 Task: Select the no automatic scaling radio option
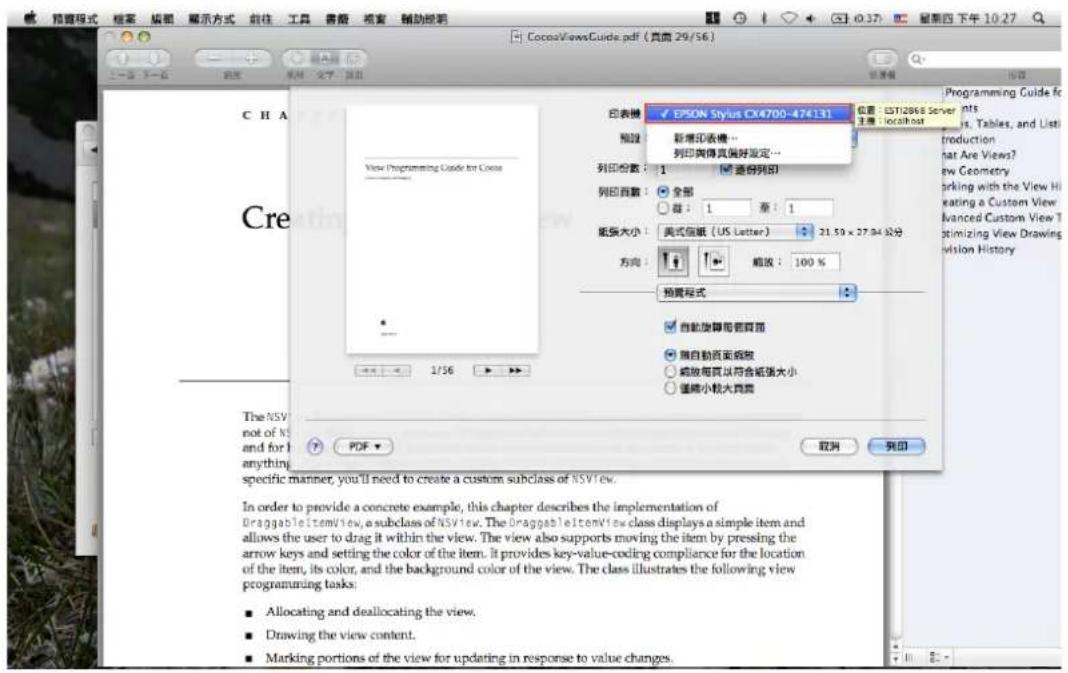coord(670,355)
